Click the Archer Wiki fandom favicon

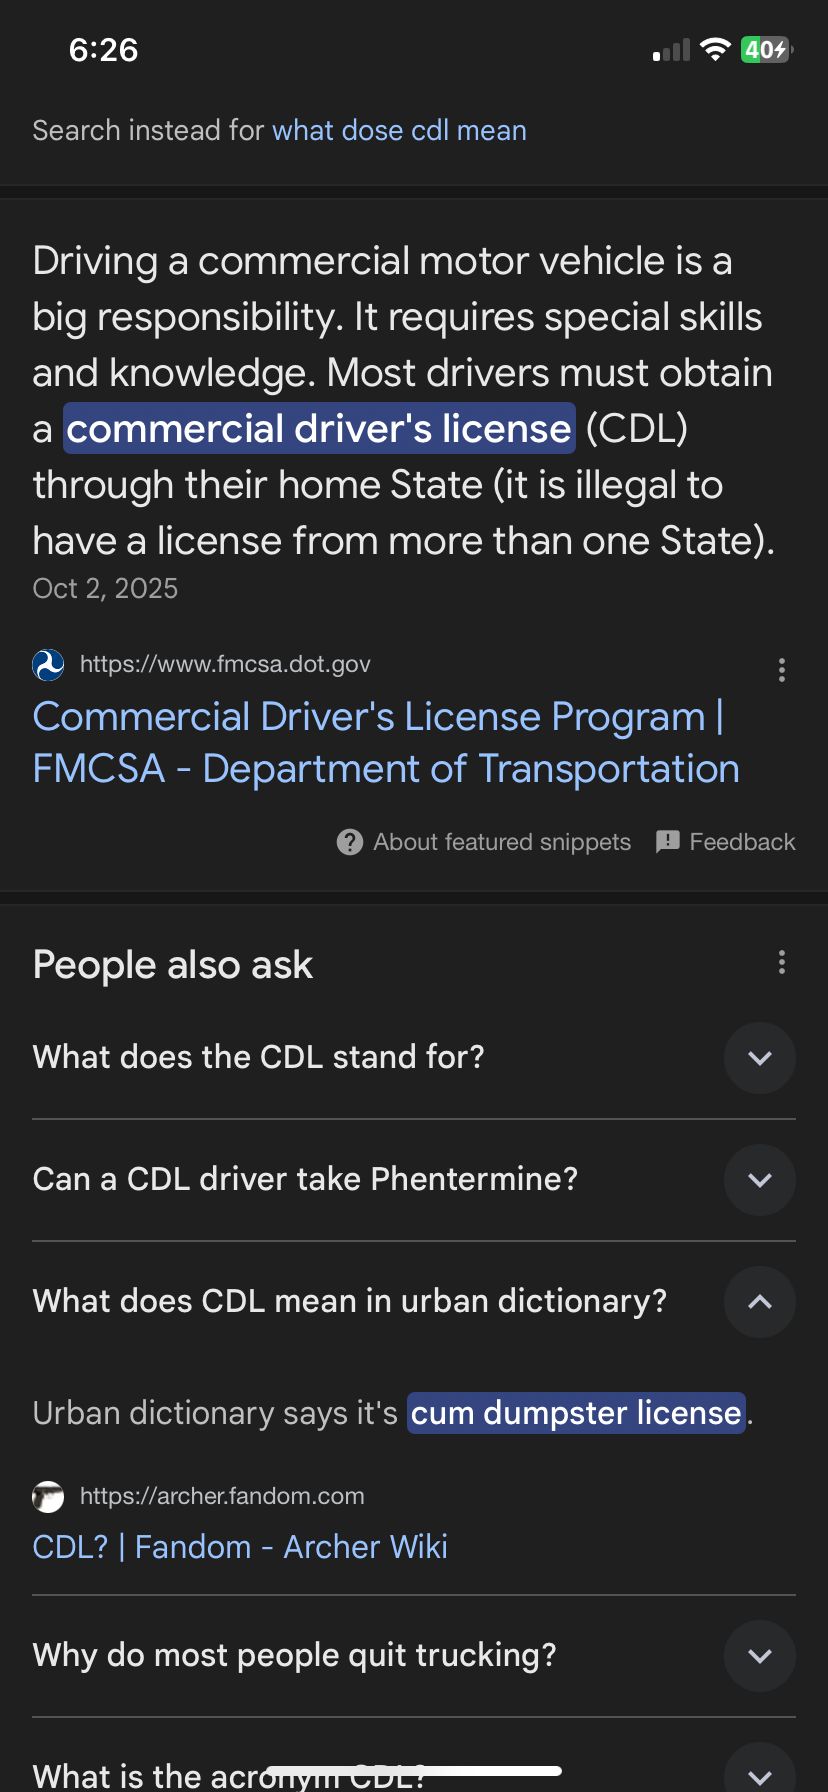tap(48, 1497)
